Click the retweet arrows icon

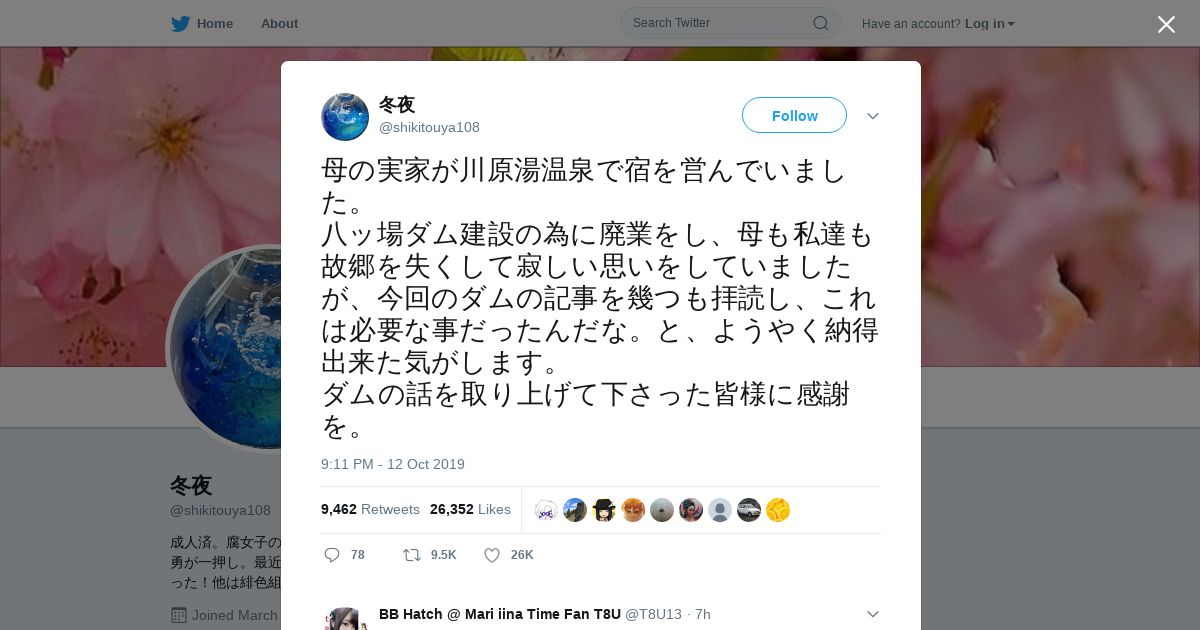(411, 555)
